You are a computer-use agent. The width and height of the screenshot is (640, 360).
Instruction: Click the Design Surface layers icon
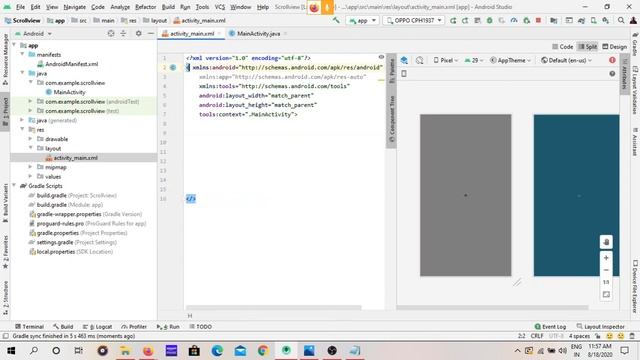point(404,60)
